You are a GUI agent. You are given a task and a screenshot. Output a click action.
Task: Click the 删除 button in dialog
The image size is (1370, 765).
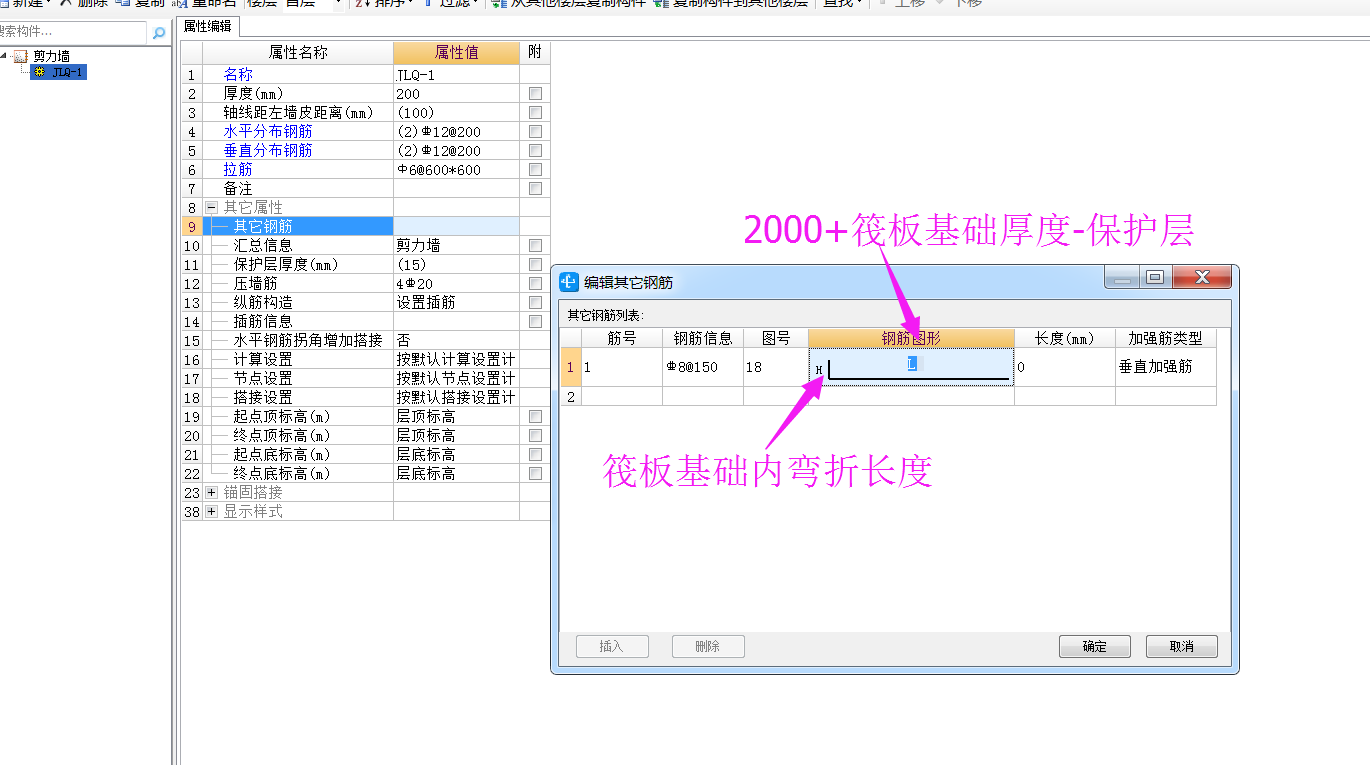(x=708, y=646)
